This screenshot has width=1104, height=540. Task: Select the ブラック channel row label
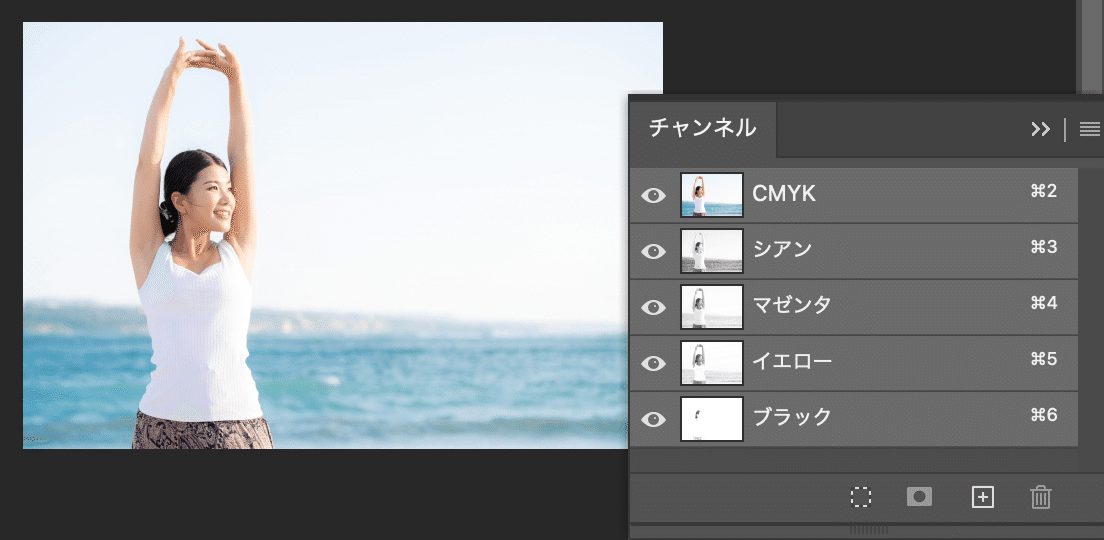(x=792, y=417)
